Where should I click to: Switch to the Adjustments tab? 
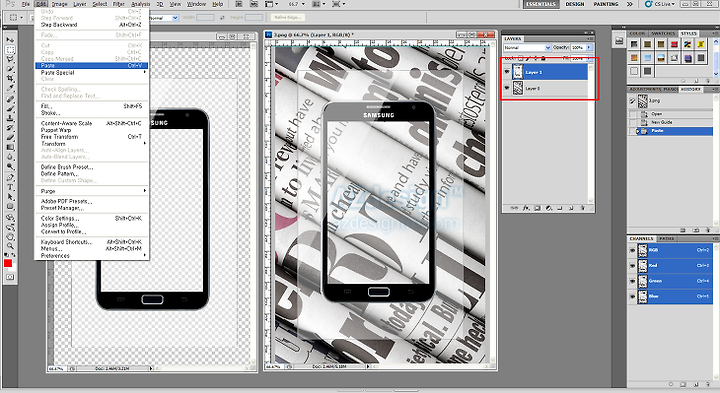click(x=644, y=89)
